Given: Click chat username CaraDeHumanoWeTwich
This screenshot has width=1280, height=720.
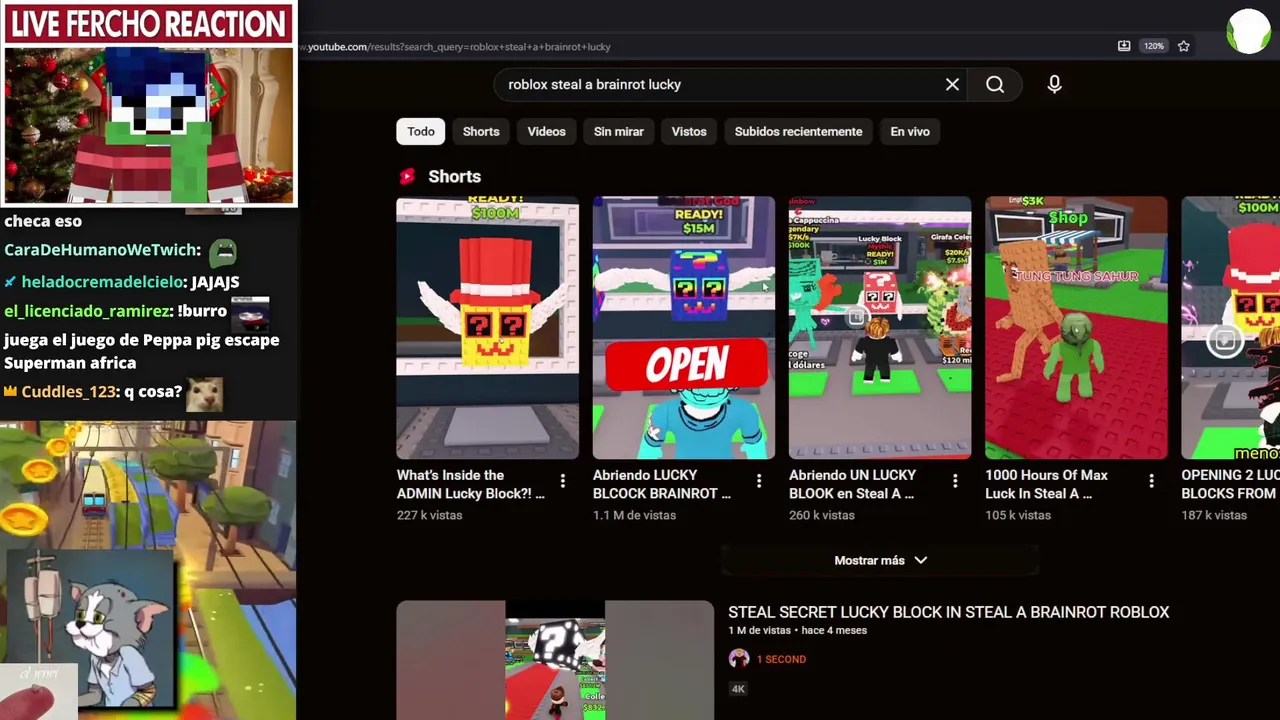Looking at the screenshot, I should point(102,250).
